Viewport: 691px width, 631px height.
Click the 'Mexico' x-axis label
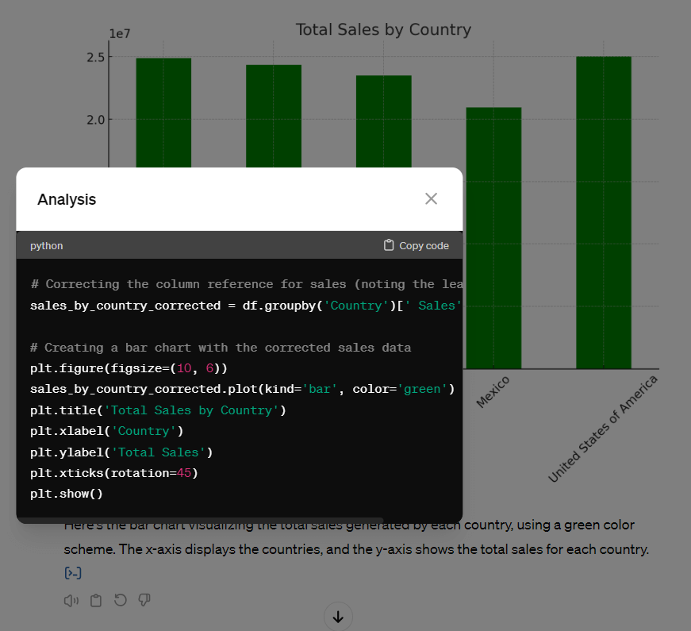pyautogui.click(x=493, y=392)
